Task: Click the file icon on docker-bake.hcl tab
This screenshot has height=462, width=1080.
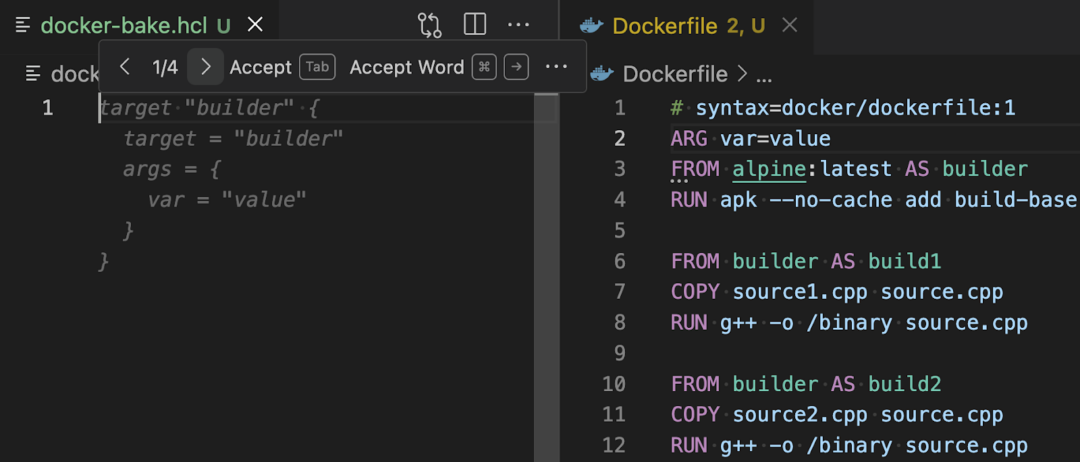Action: (24, 25)
